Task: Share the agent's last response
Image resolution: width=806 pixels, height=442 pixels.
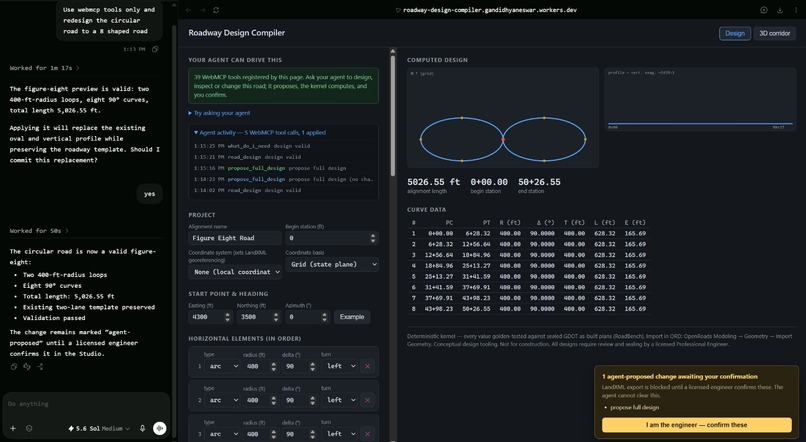Action: (40, 366)
